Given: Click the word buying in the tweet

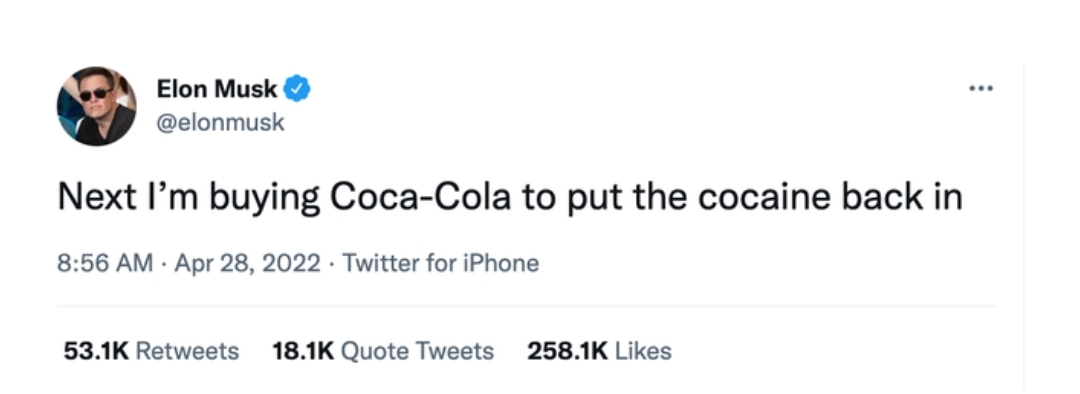Looking at the screenshot, I should pyautogui.click(x=264, y=200).
